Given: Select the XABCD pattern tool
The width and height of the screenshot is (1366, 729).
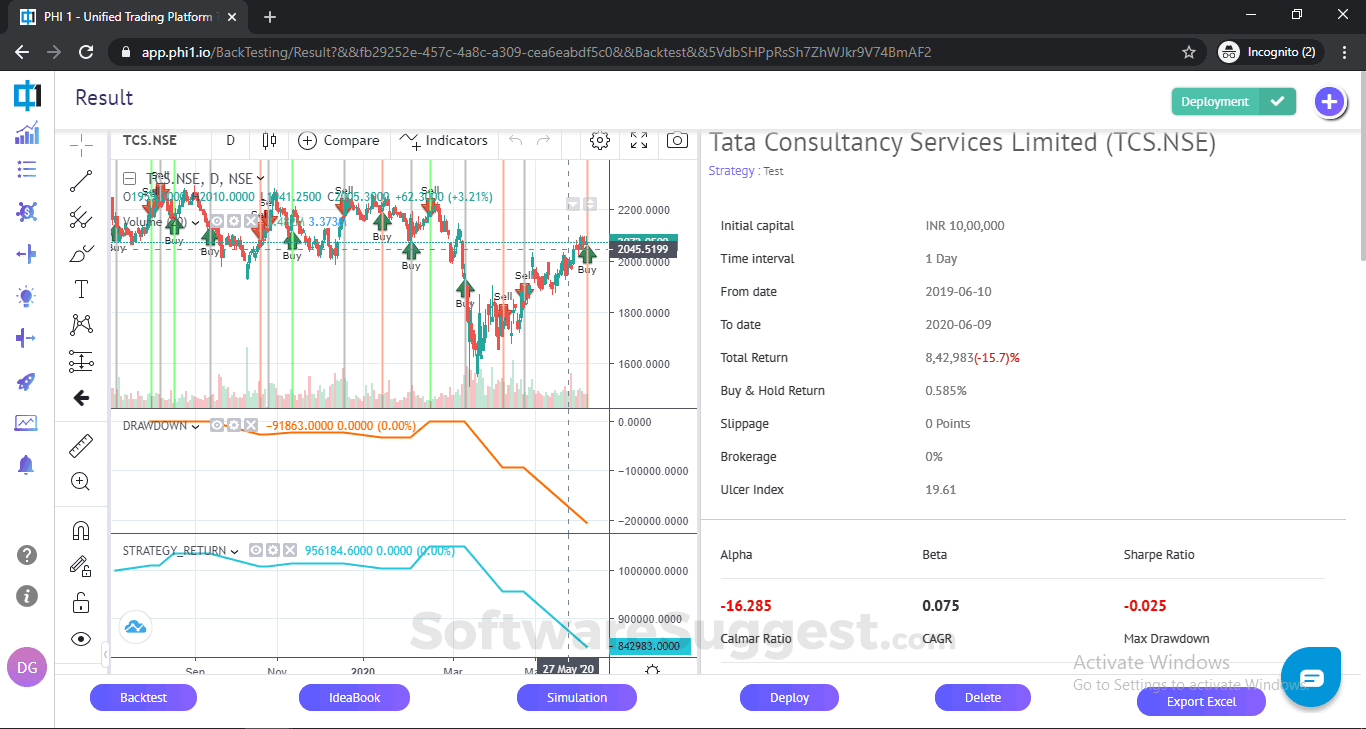Looking at the screenshot, I should (80, 324).
